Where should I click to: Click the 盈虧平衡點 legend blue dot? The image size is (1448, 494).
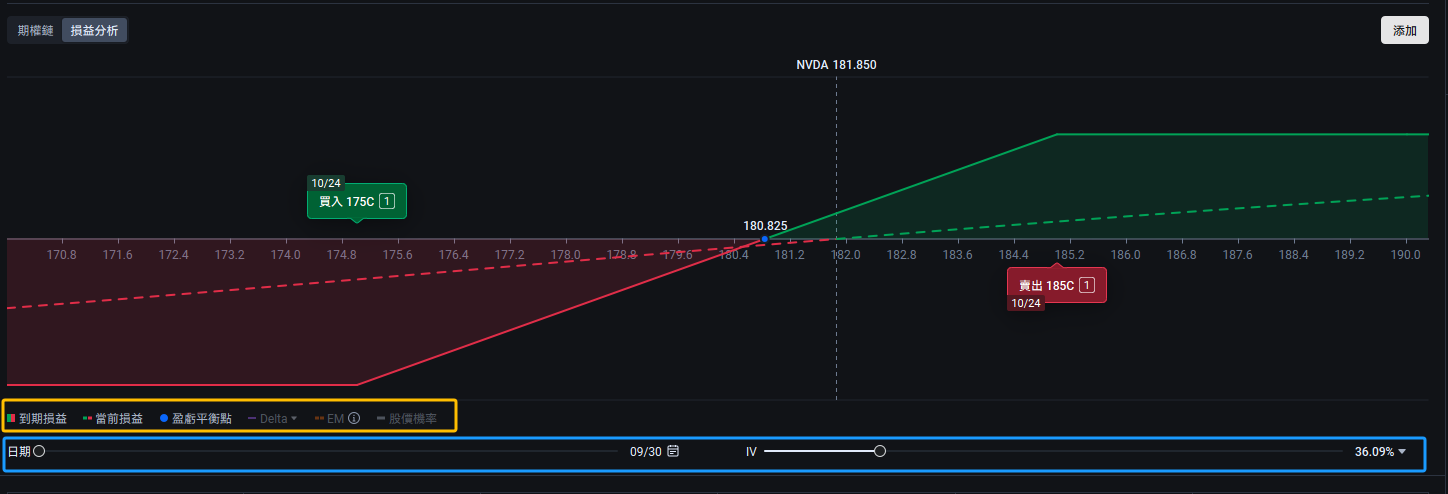(163, 418)
